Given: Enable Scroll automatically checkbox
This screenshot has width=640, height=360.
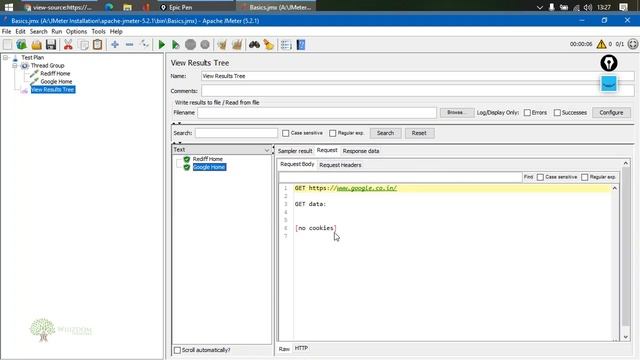Looking at the screenshot, I should 177,350.
